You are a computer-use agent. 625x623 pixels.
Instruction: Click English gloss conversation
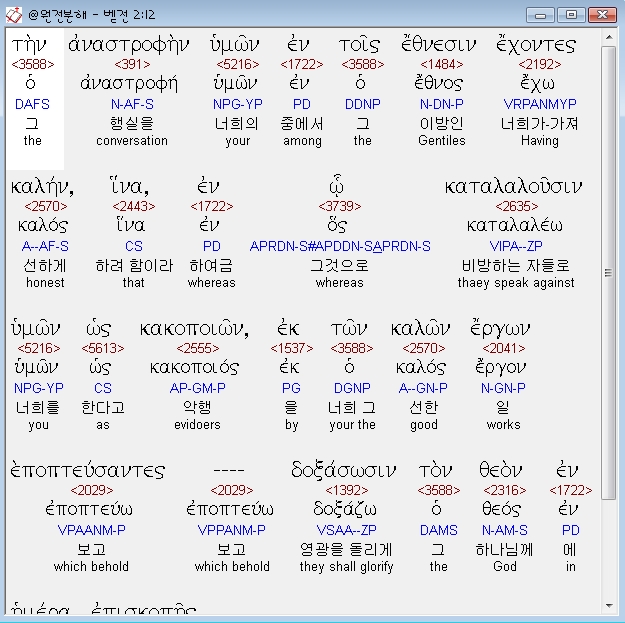point(132,141)
